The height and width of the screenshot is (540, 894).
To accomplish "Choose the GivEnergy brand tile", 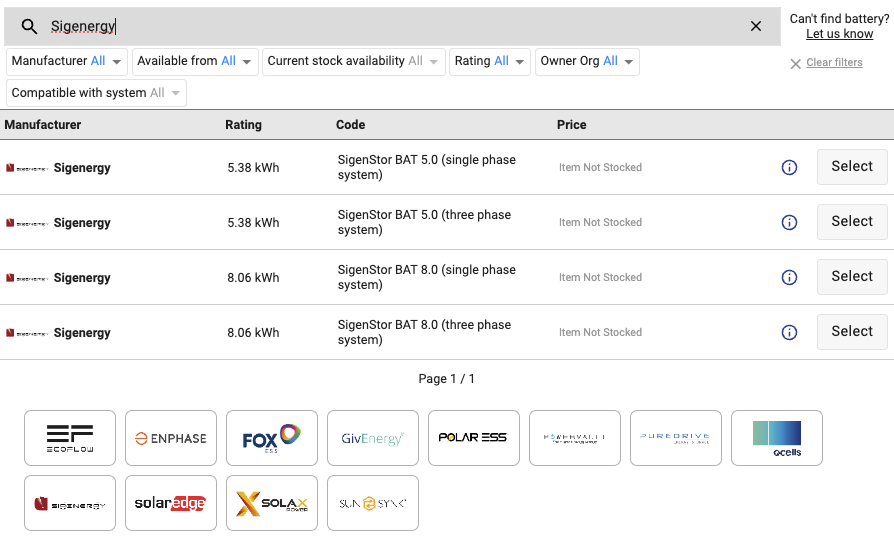I will tap(373, 438).
